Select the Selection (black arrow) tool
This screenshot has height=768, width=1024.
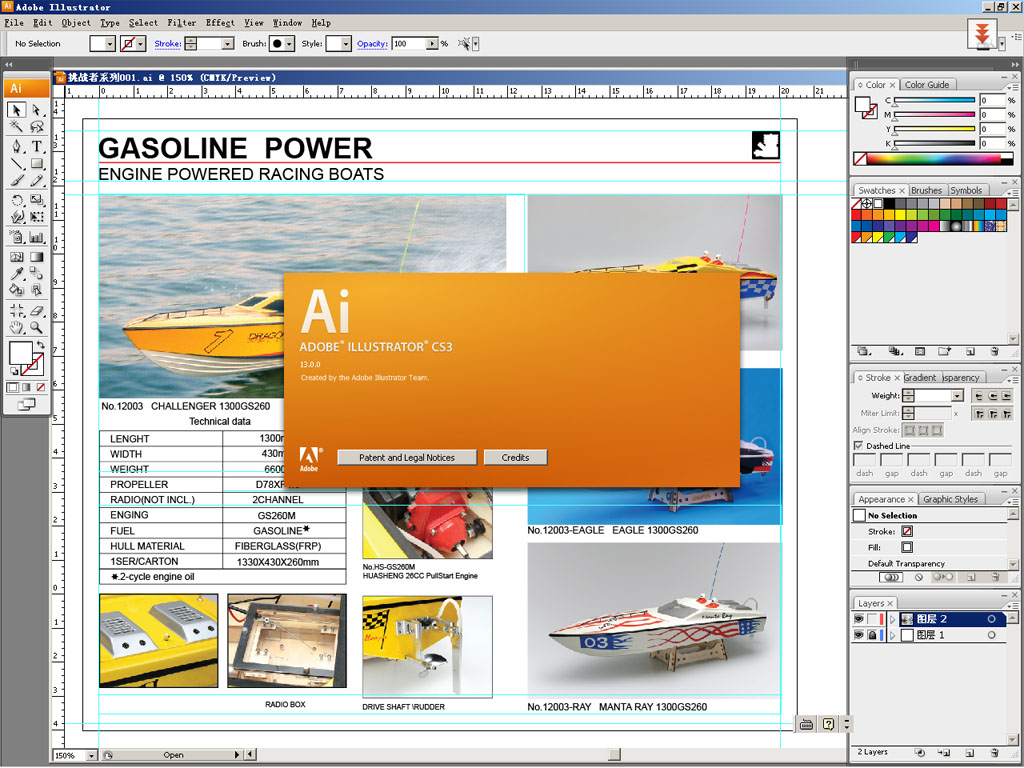point(17,109)
